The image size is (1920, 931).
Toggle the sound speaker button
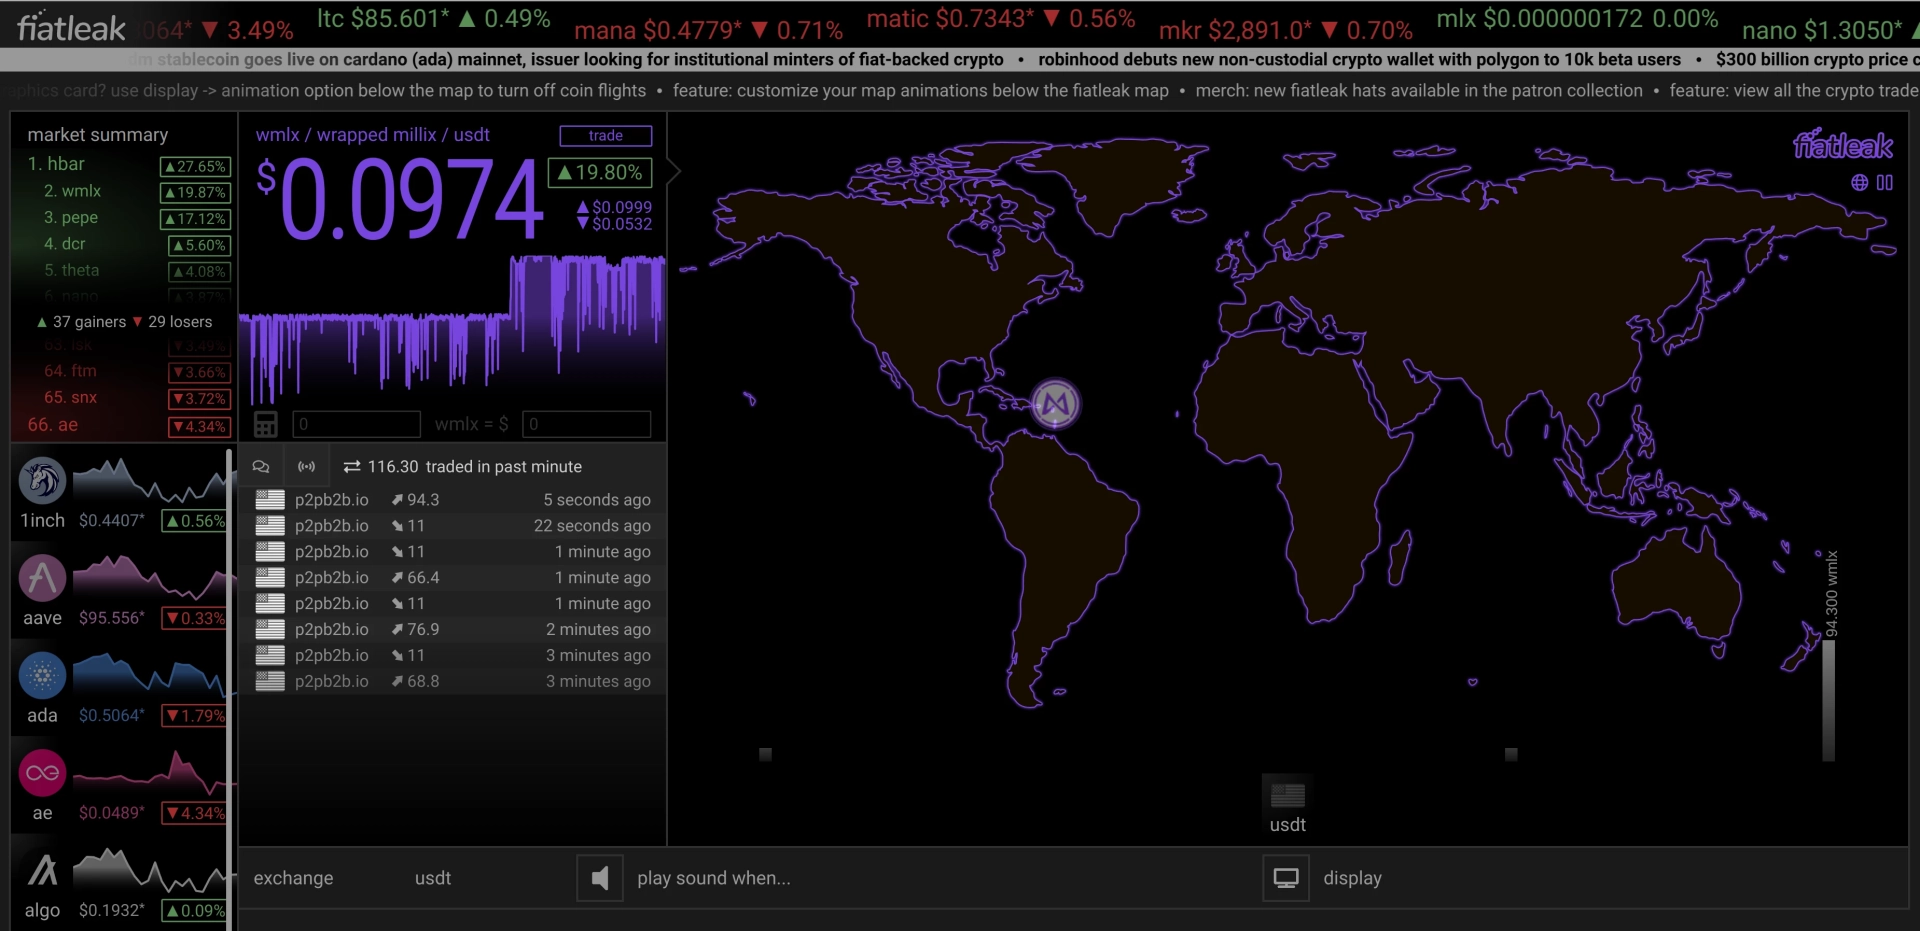[x=600, y=878]
